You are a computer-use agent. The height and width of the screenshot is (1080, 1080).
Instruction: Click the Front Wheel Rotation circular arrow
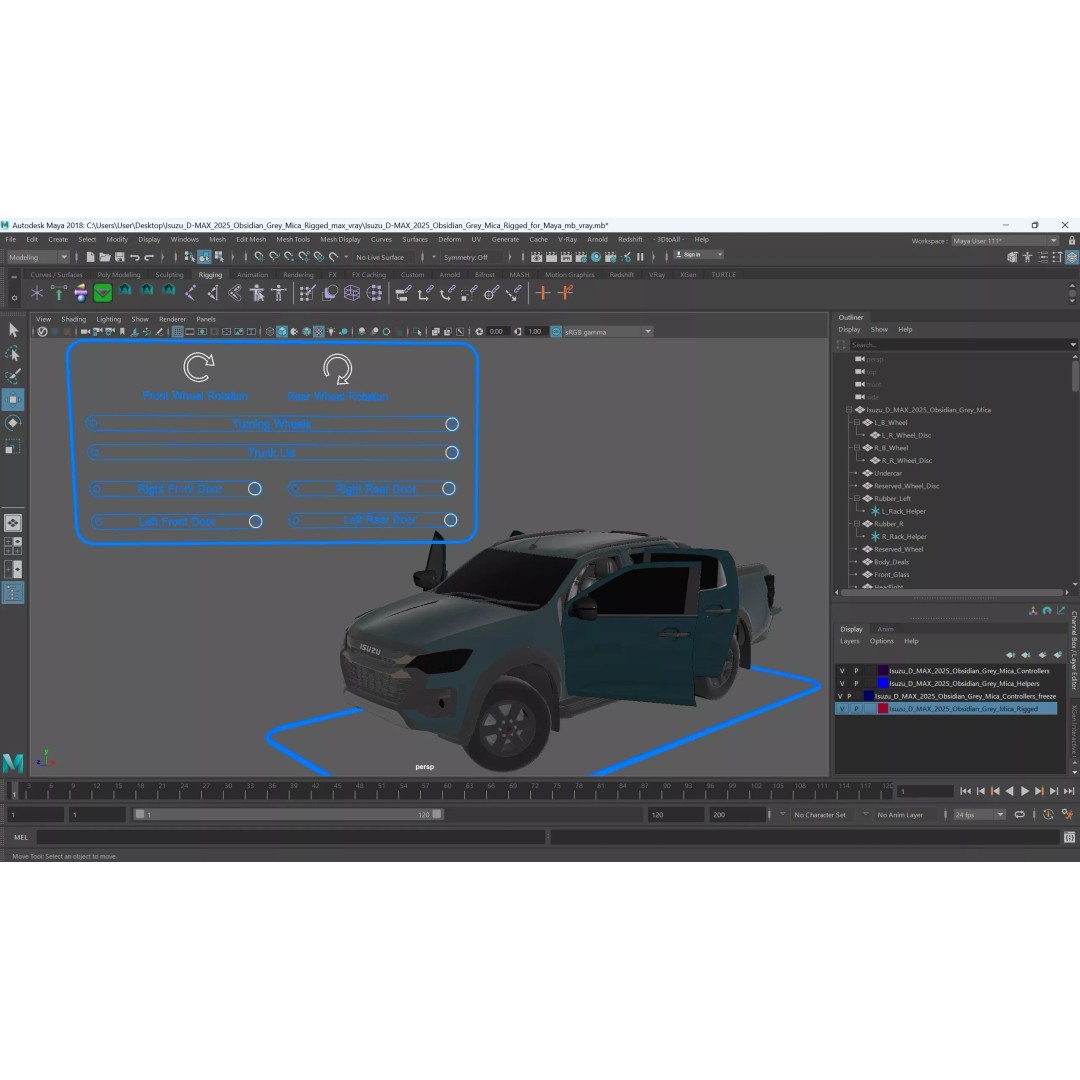pyautogui.click(x=198, y=367)
